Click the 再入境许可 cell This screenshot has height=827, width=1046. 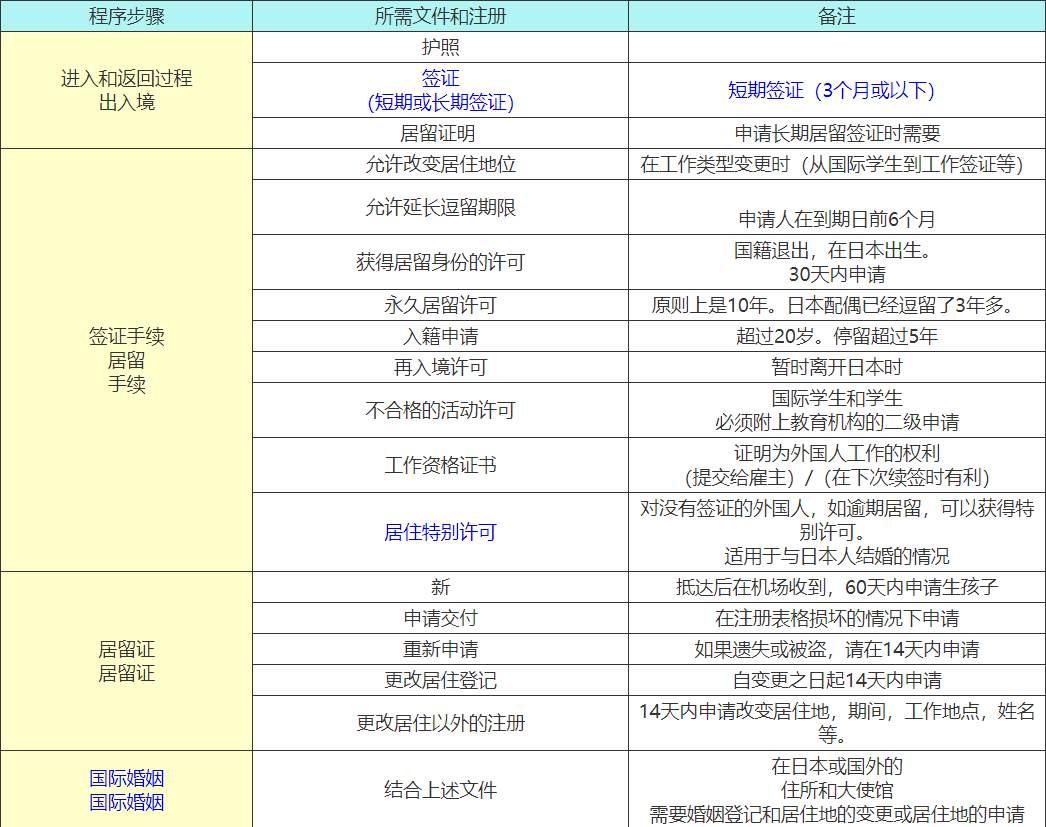pos(440,367)
